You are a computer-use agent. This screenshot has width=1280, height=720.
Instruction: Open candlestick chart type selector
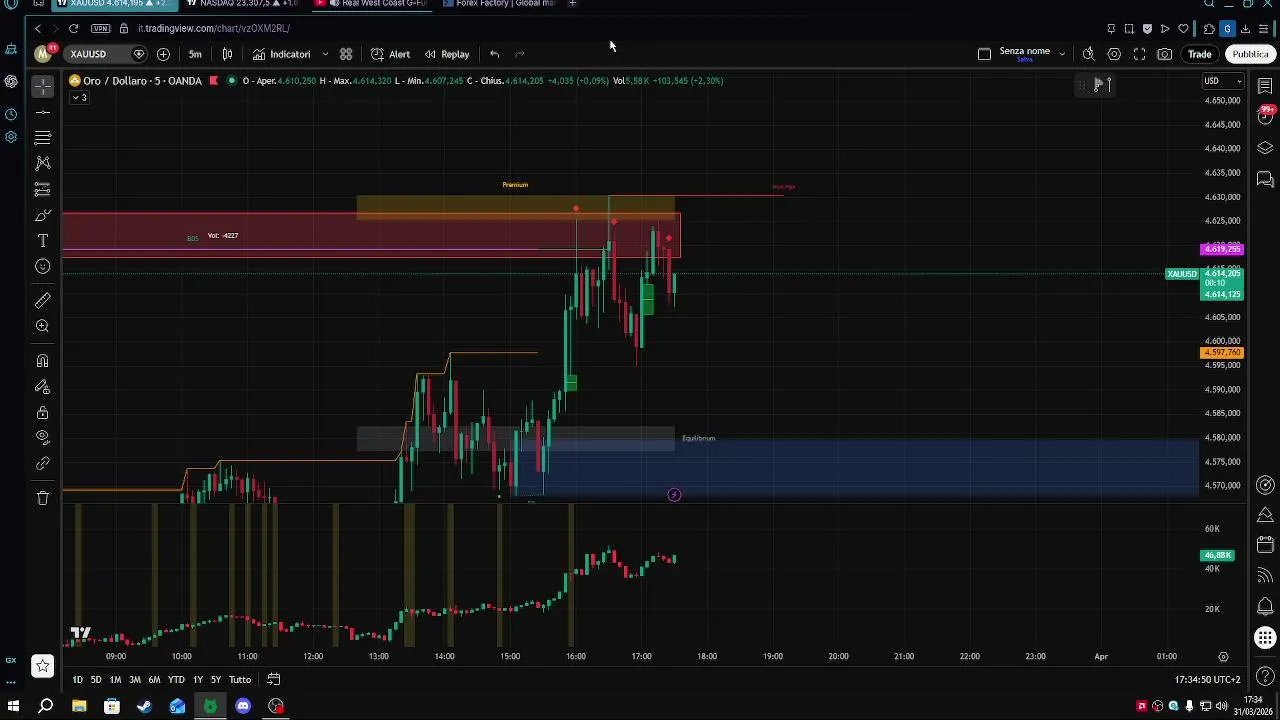(x=227, y=54)
